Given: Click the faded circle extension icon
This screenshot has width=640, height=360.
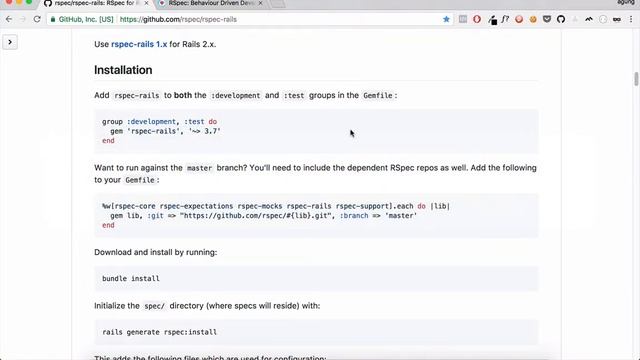Looking at the screenshot, I should (x=603, y=19).
